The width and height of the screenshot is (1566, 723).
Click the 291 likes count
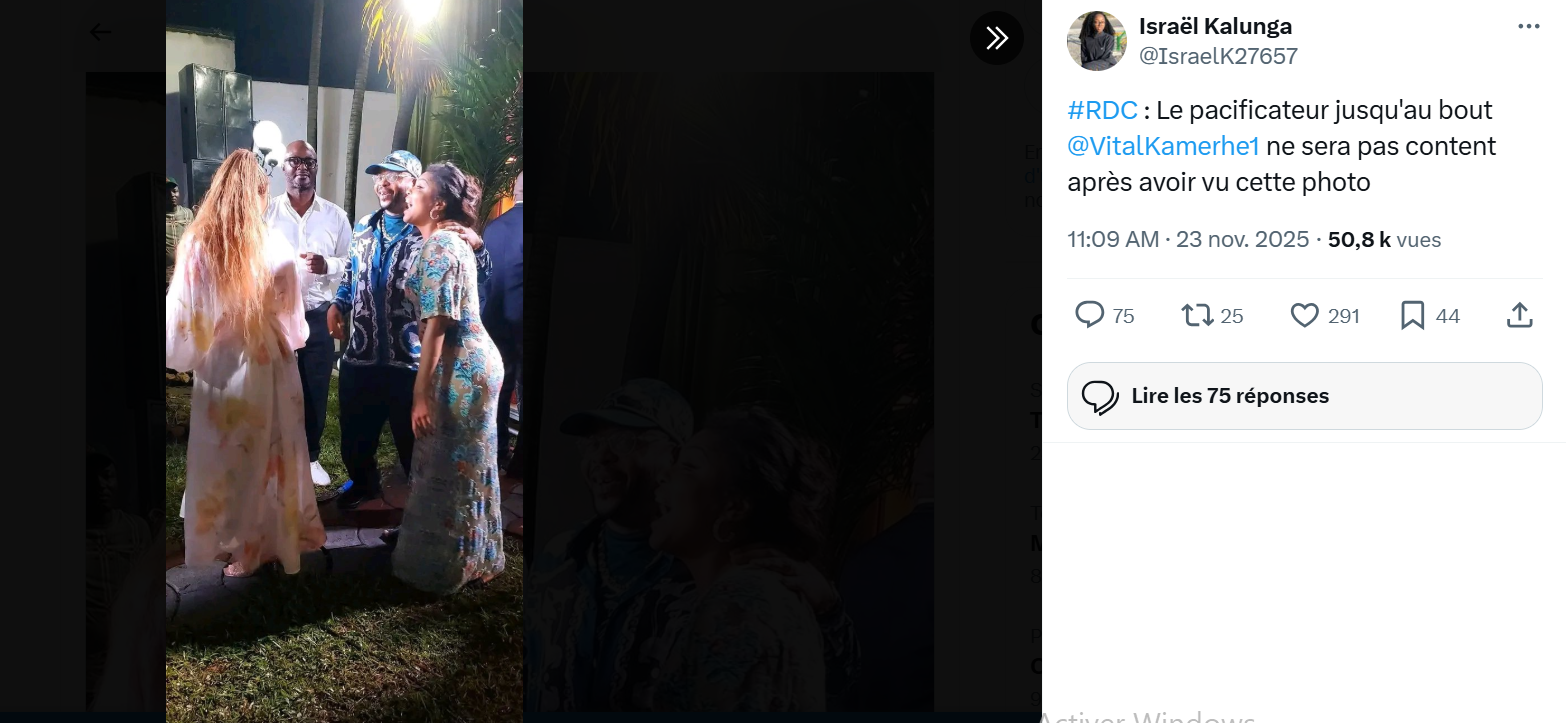click(1344, 317)
